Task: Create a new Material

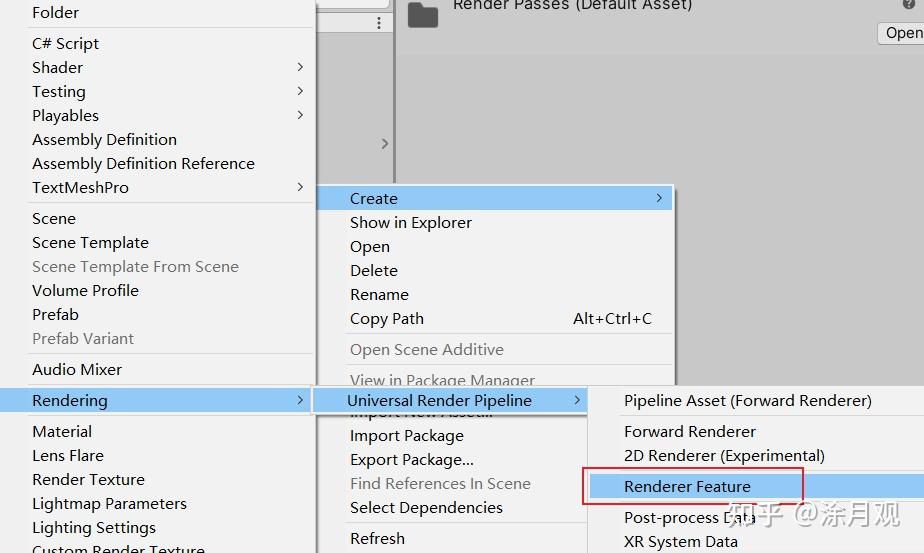Action: 62,431
